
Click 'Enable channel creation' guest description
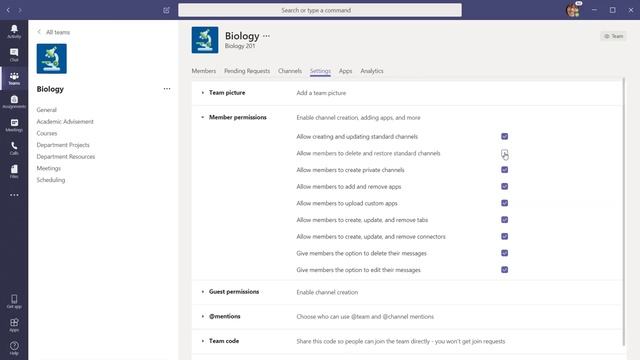pyautogui.click(x=327, y=292)
